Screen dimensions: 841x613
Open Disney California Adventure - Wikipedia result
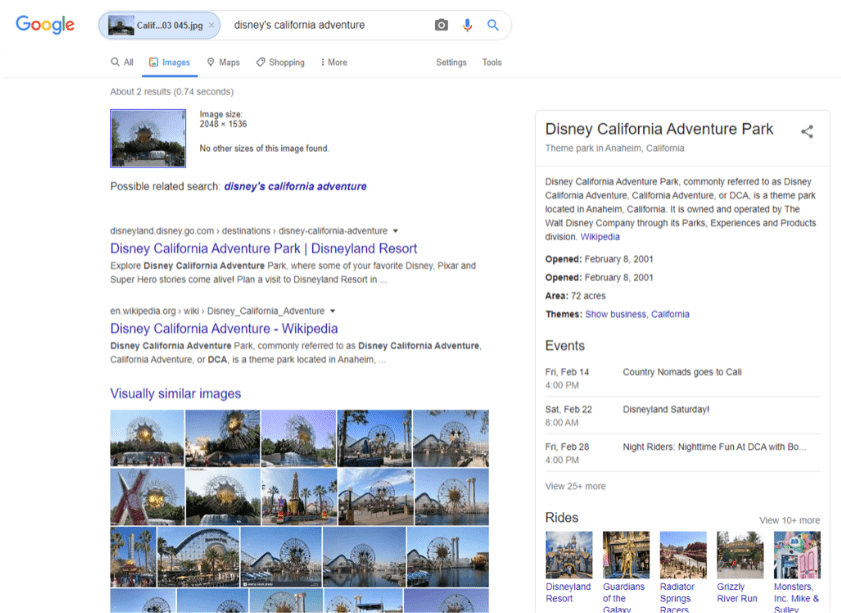[x=224, y=328]
